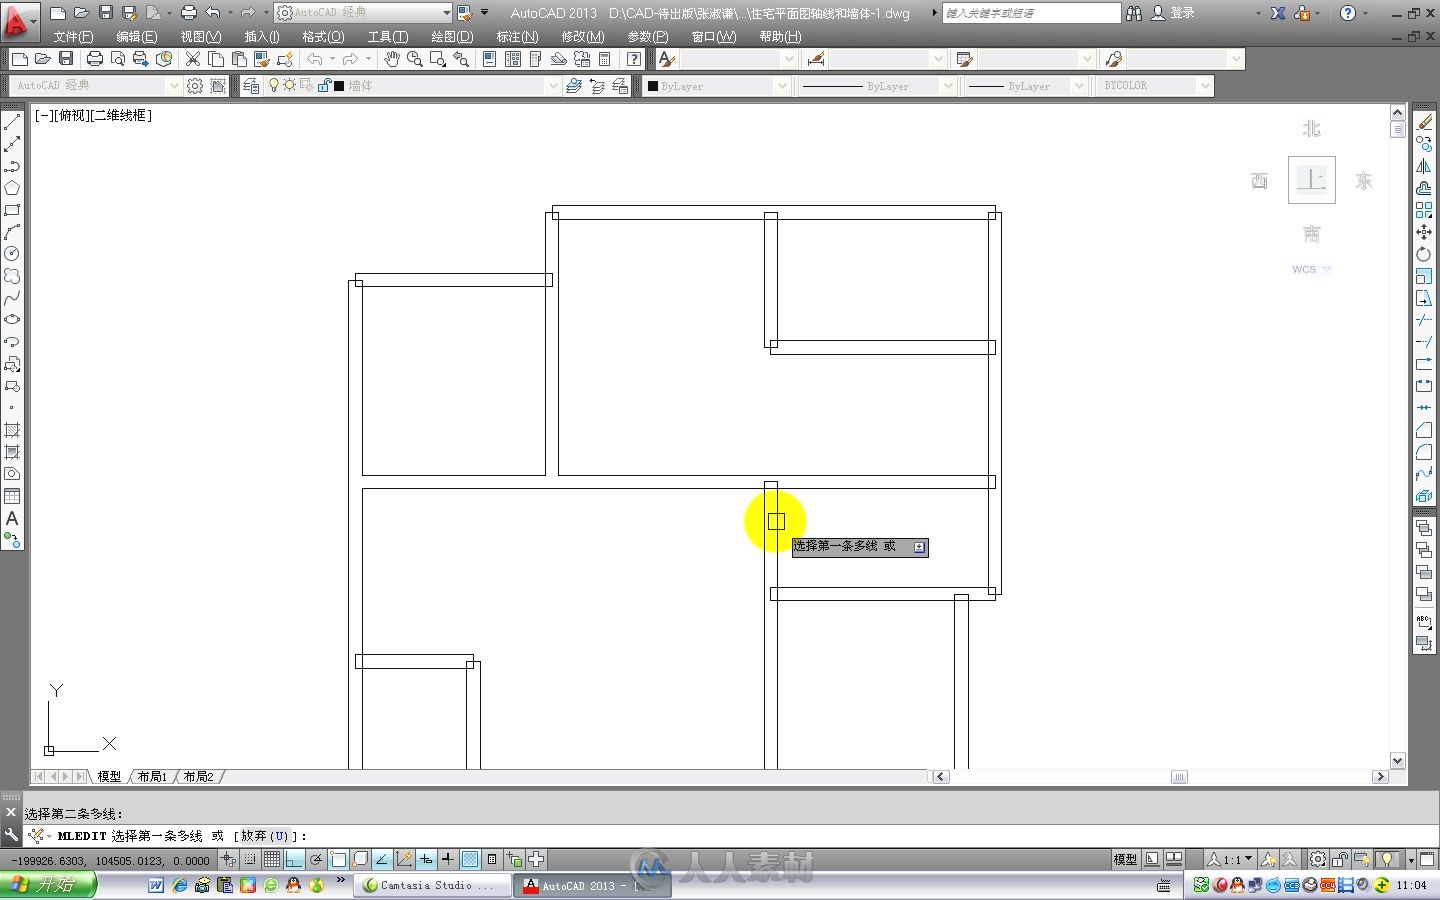Toggle Object Snap in status bar
Screen dimensions: 1440x900
tap(338, 859)
